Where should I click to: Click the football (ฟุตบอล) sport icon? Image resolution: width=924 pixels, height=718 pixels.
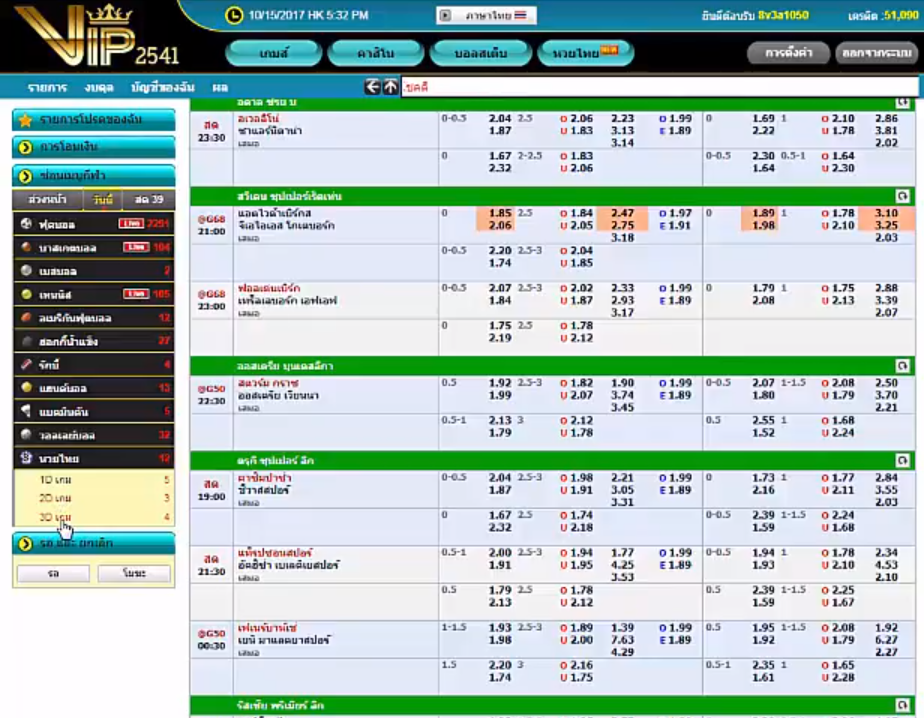click(x=26, y=224)
